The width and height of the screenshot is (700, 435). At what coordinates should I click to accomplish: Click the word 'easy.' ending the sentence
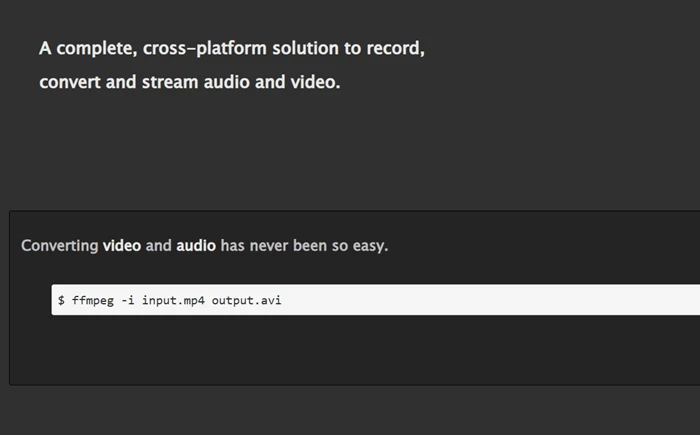369,245
